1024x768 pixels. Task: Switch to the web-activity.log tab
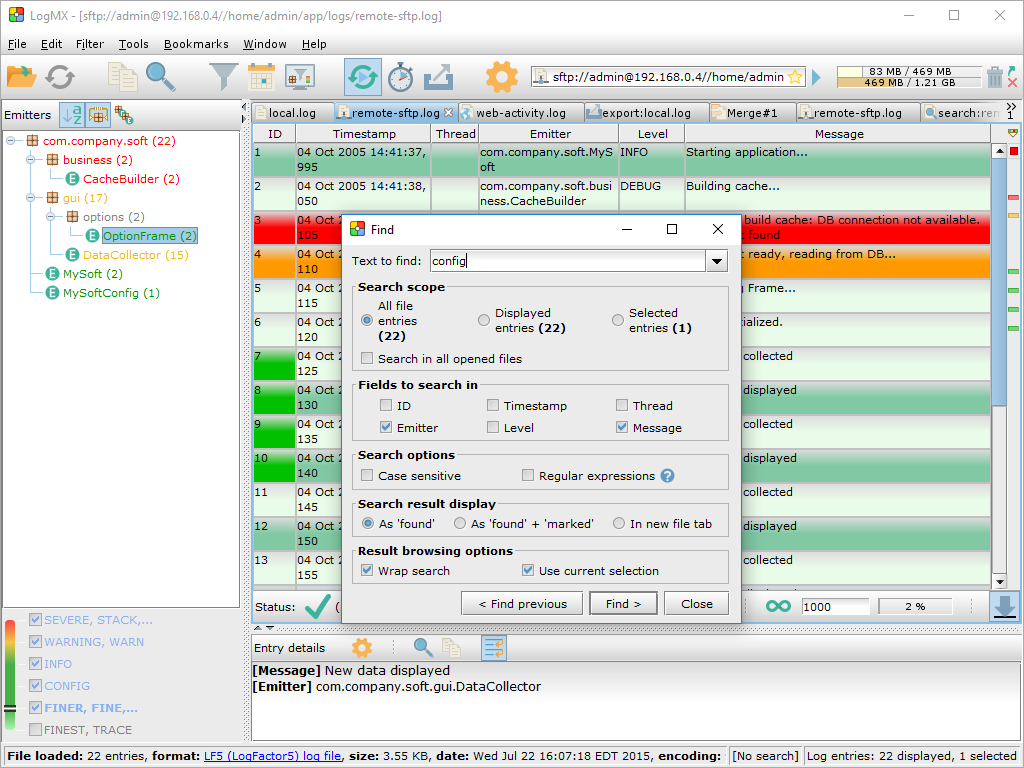tap(520, 113)
